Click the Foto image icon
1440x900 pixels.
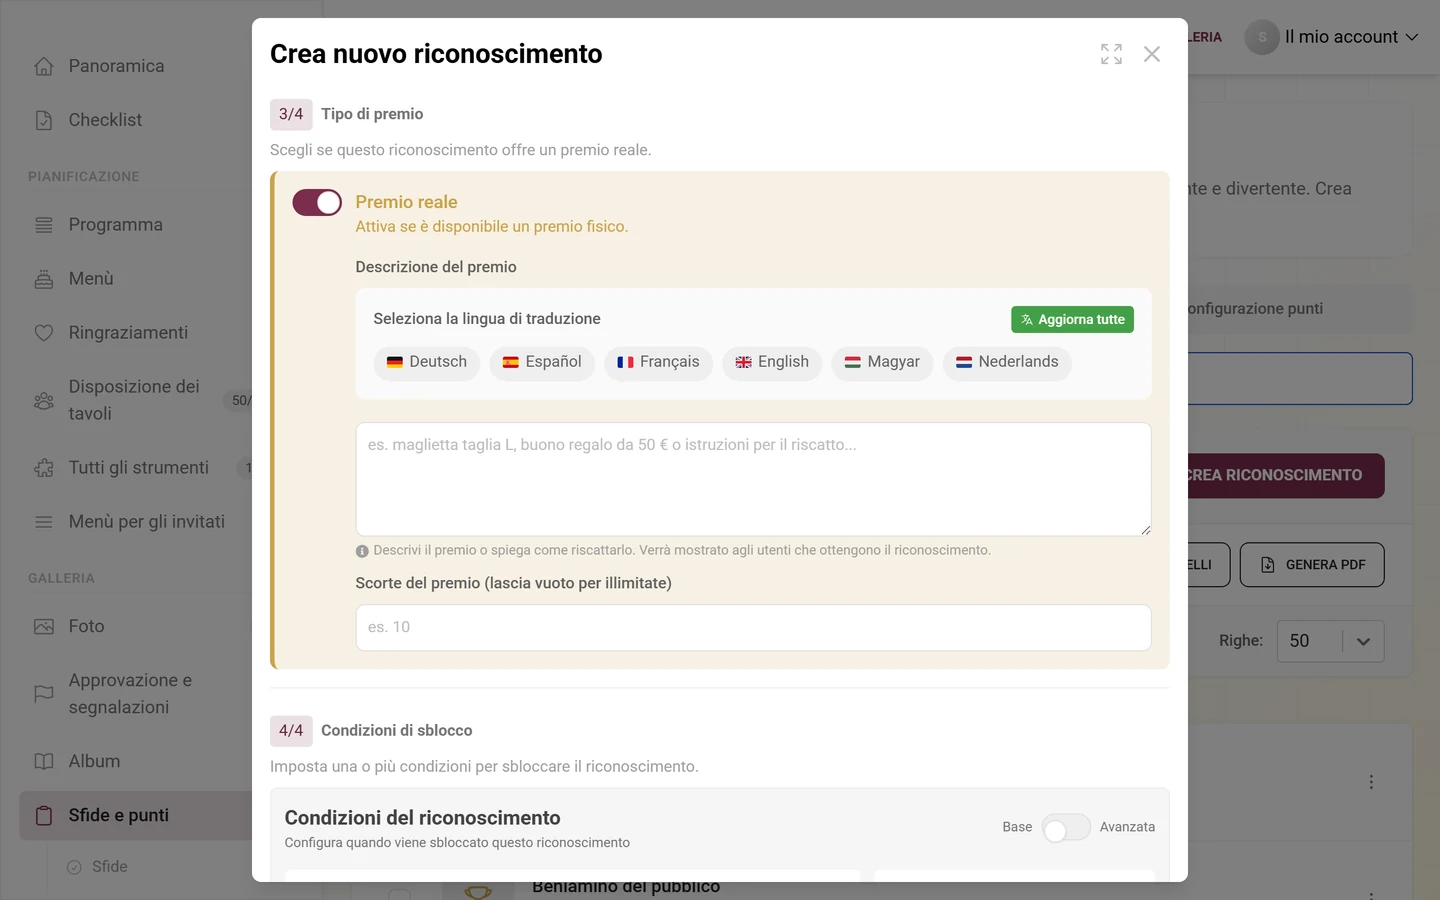pos(44,627)
